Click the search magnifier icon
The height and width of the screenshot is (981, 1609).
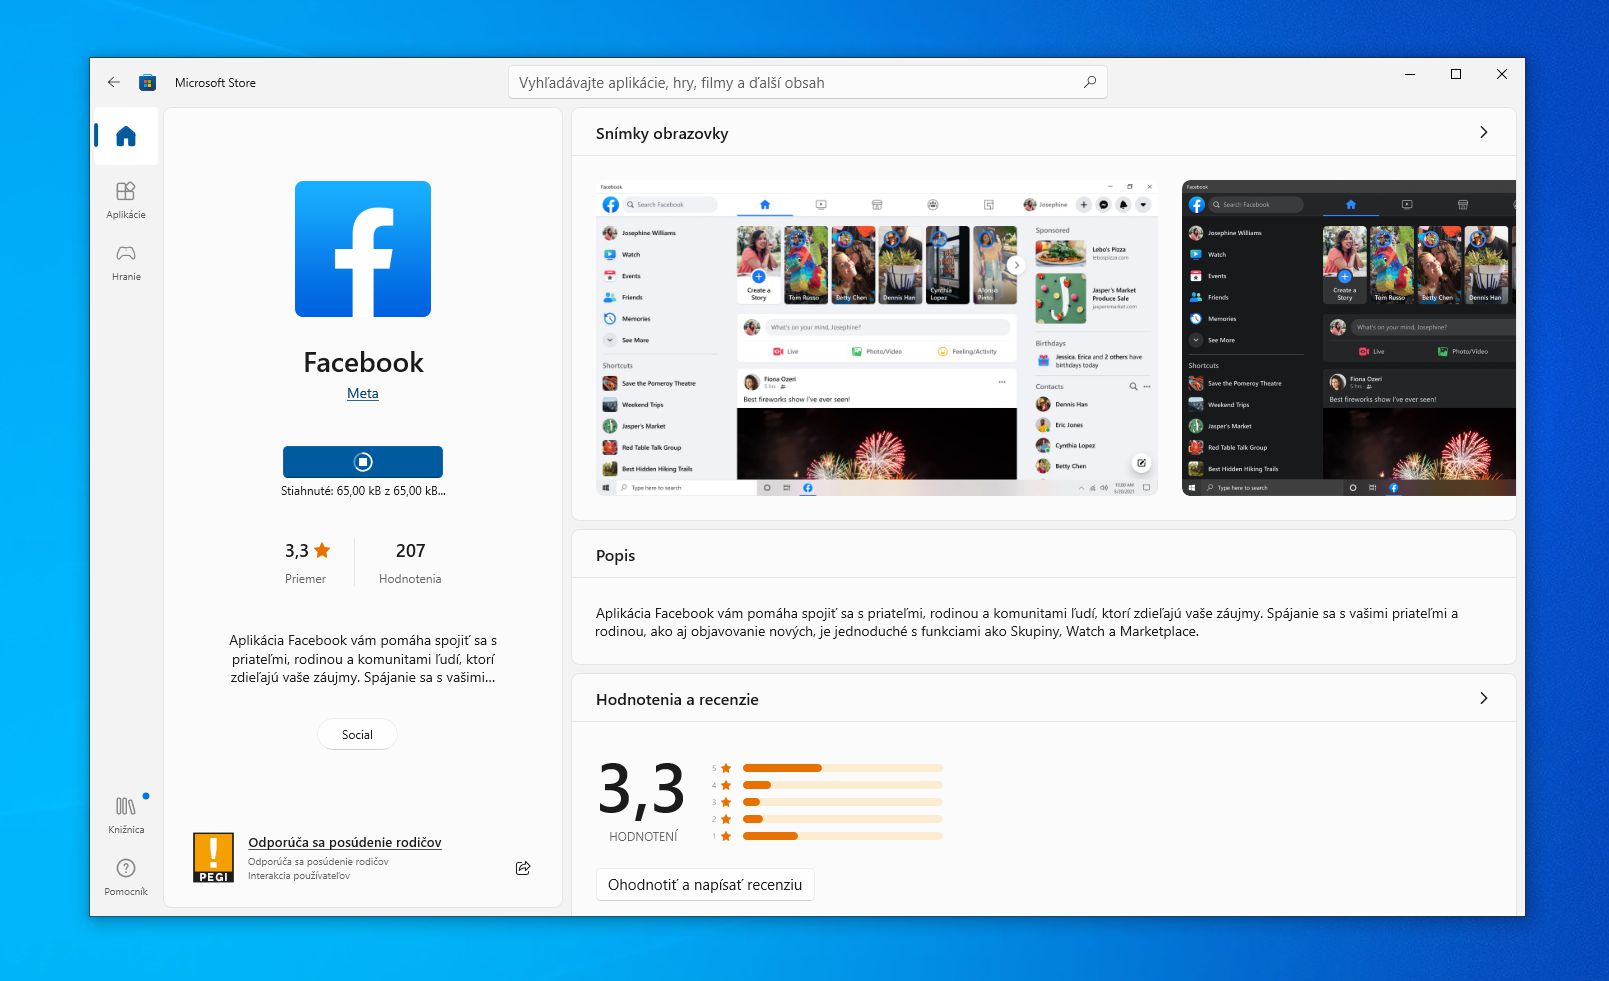tap(1090, 82)
